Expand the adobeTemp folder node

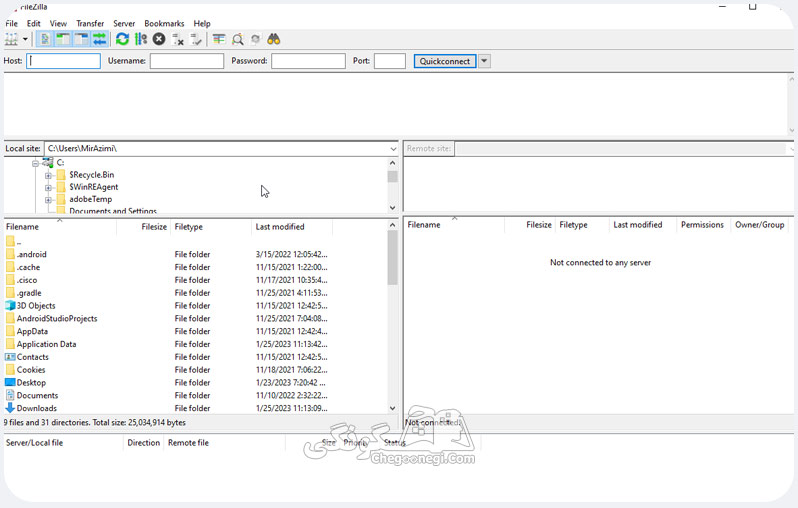coord(48,200)
